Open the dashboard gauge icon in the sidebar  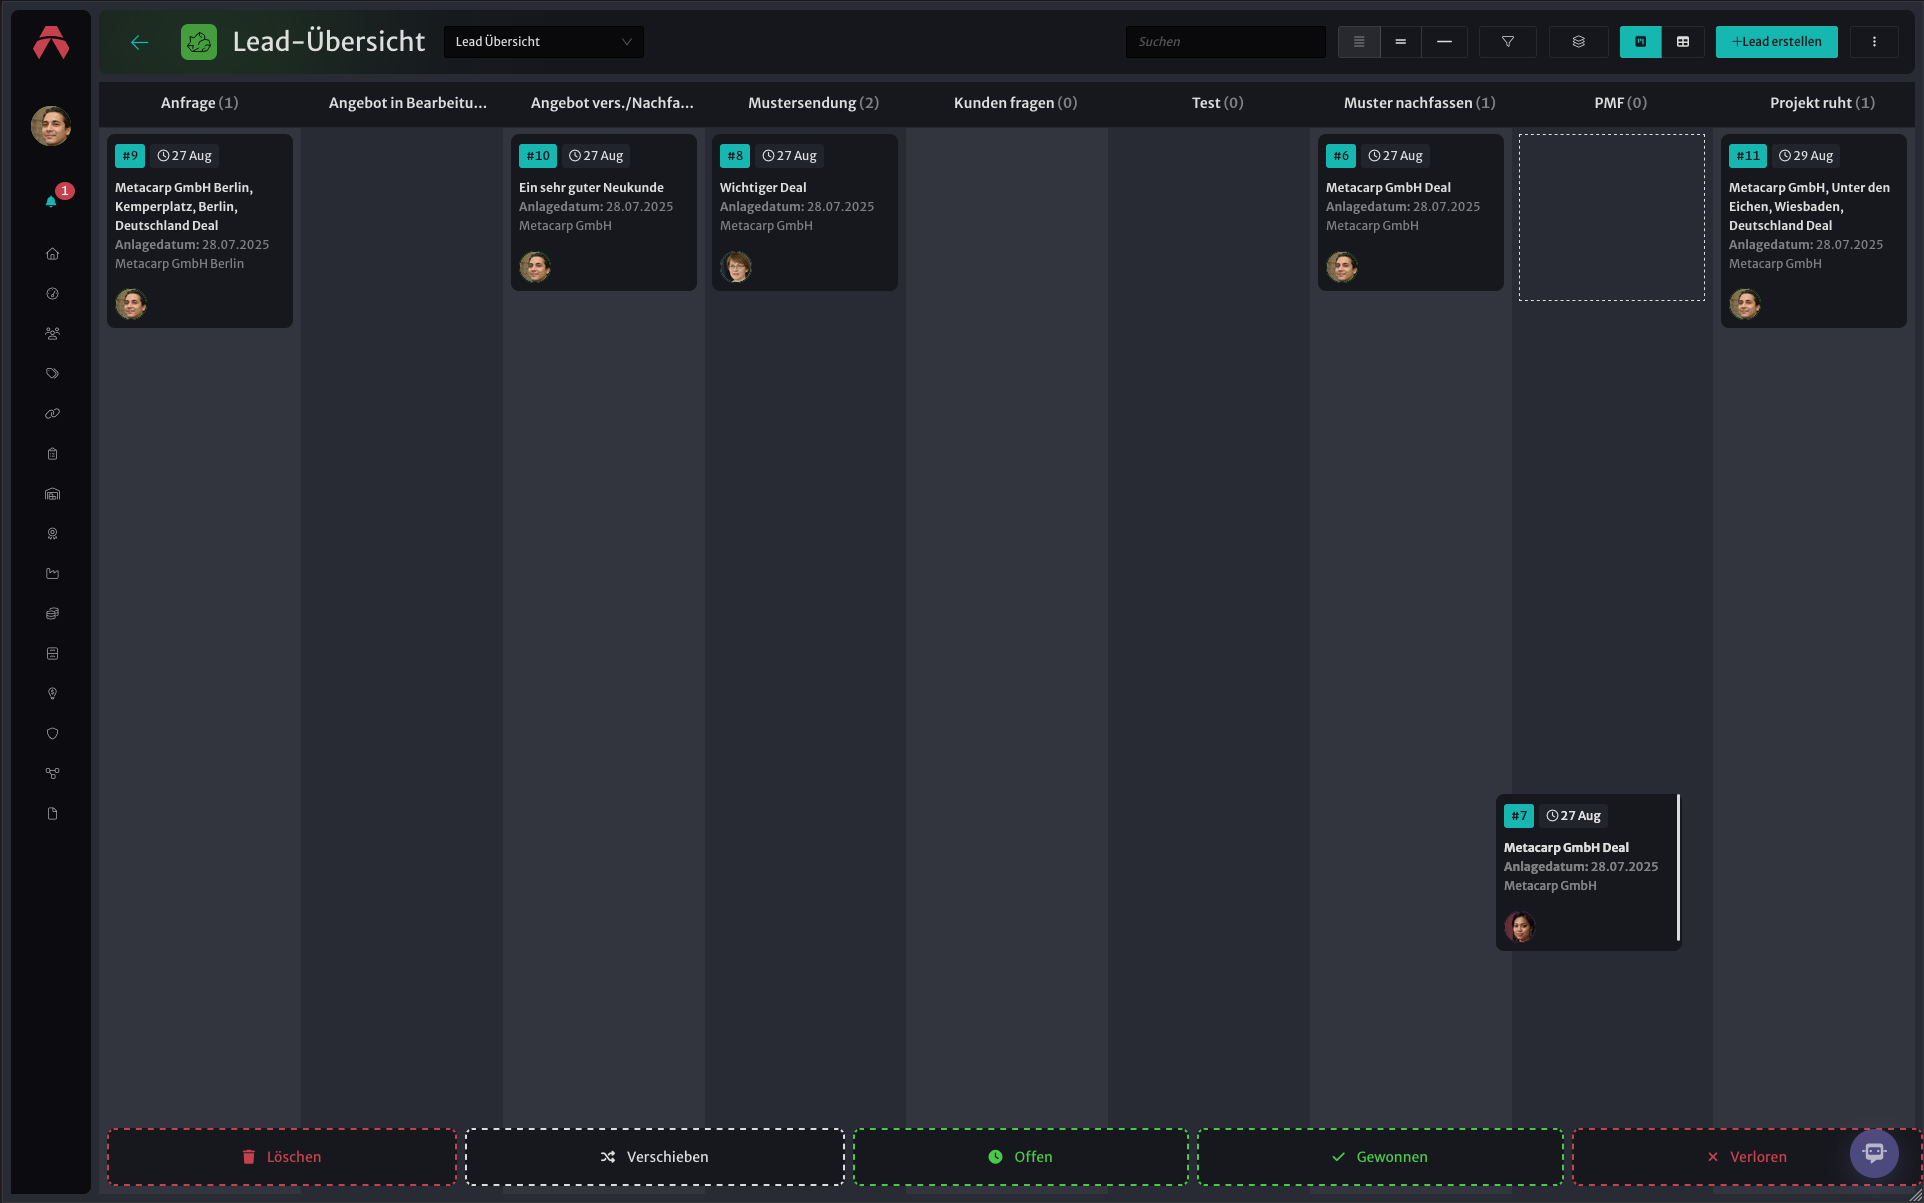52,294
